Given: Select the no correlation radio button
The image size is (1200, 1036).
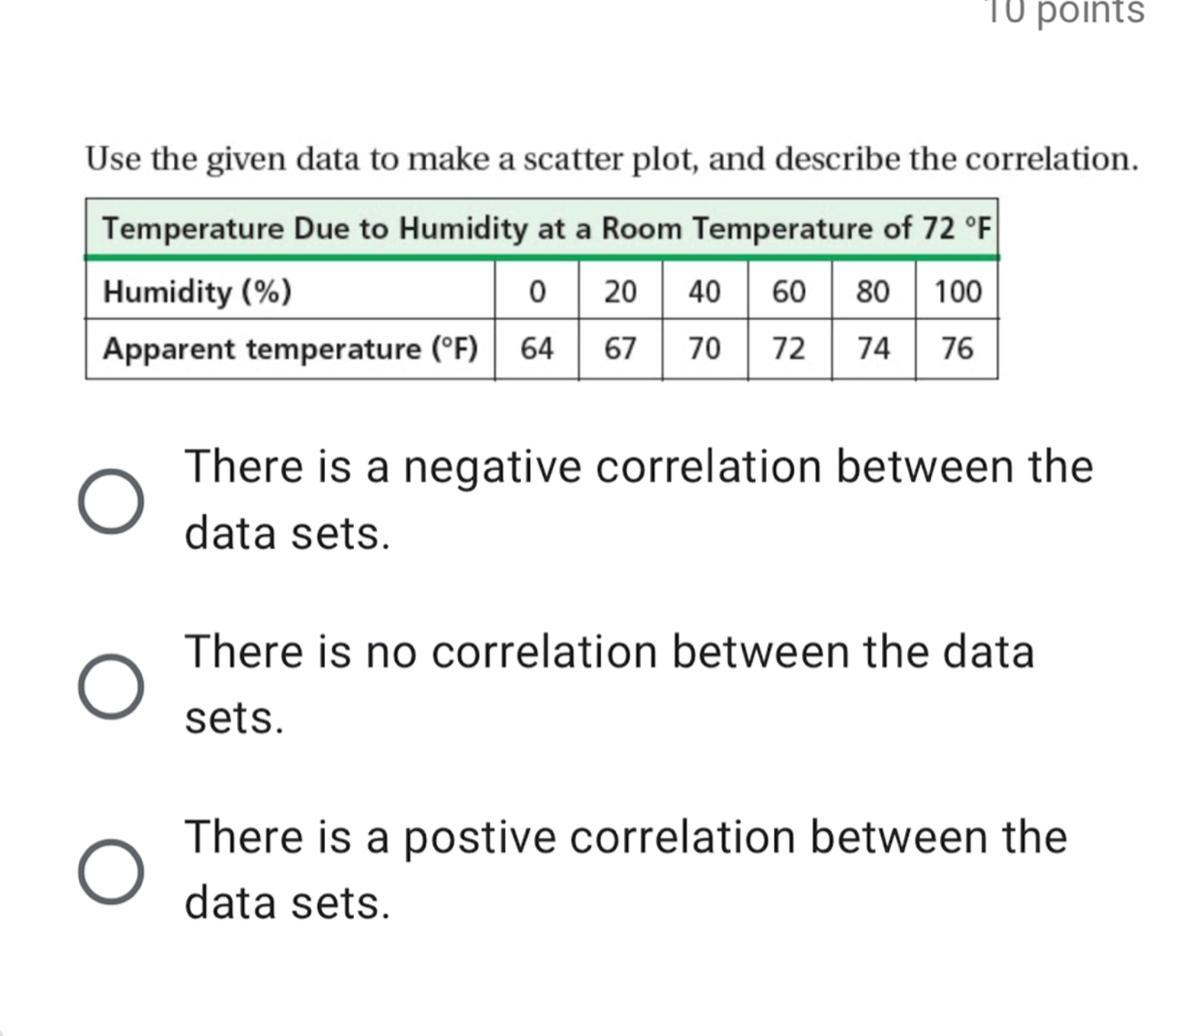Looking at the screenshot, I should pyautogui.click(x=110, y=686).
